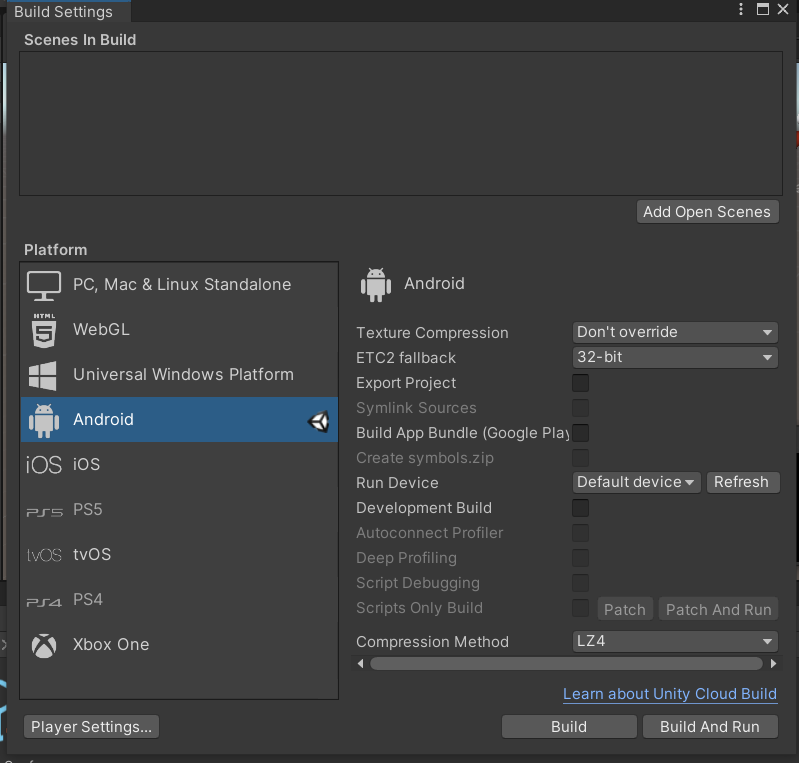This screenshot has height=763, width=799.
Task: Select the PS4 platform entry
Action: 179,599
